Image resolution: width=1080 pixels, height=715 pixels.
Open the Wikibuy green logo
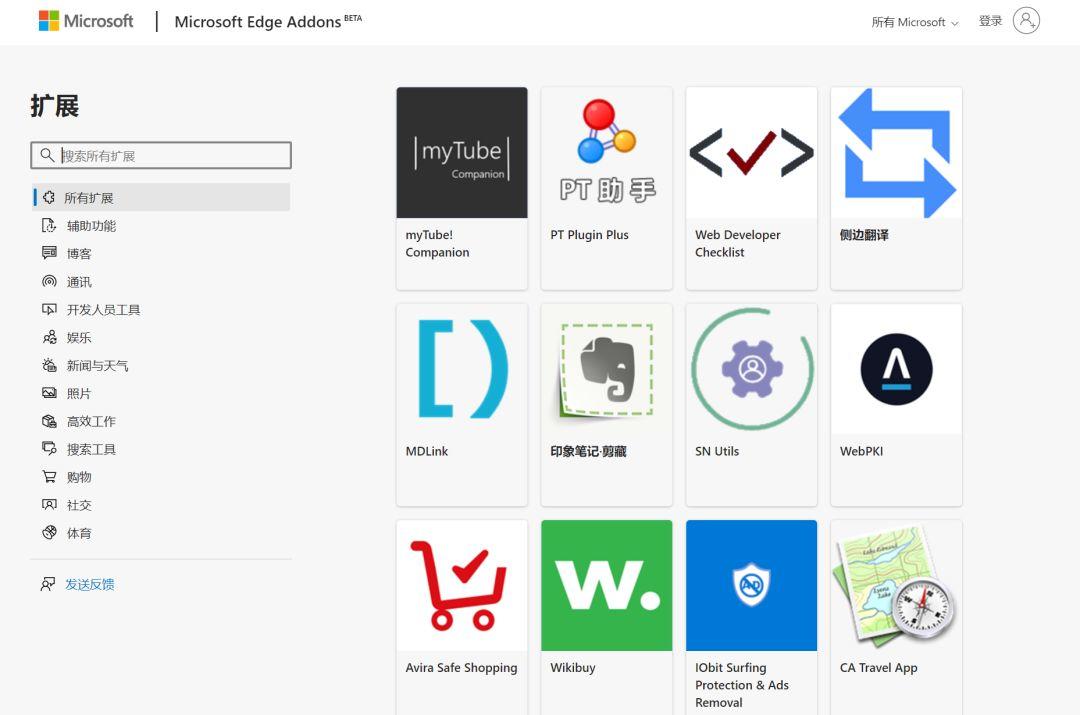pos(606,586)
